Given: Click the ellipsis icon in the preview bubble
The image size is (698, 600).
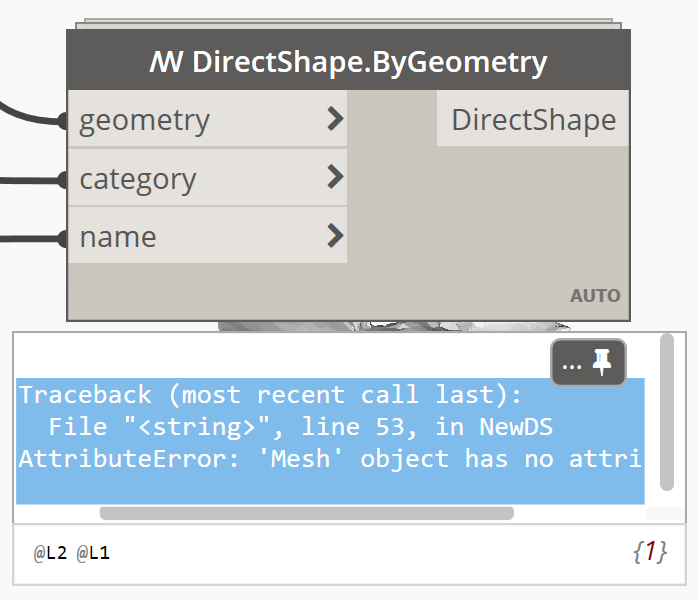Looking at the screenshot, I should click(x=572, y=365).
